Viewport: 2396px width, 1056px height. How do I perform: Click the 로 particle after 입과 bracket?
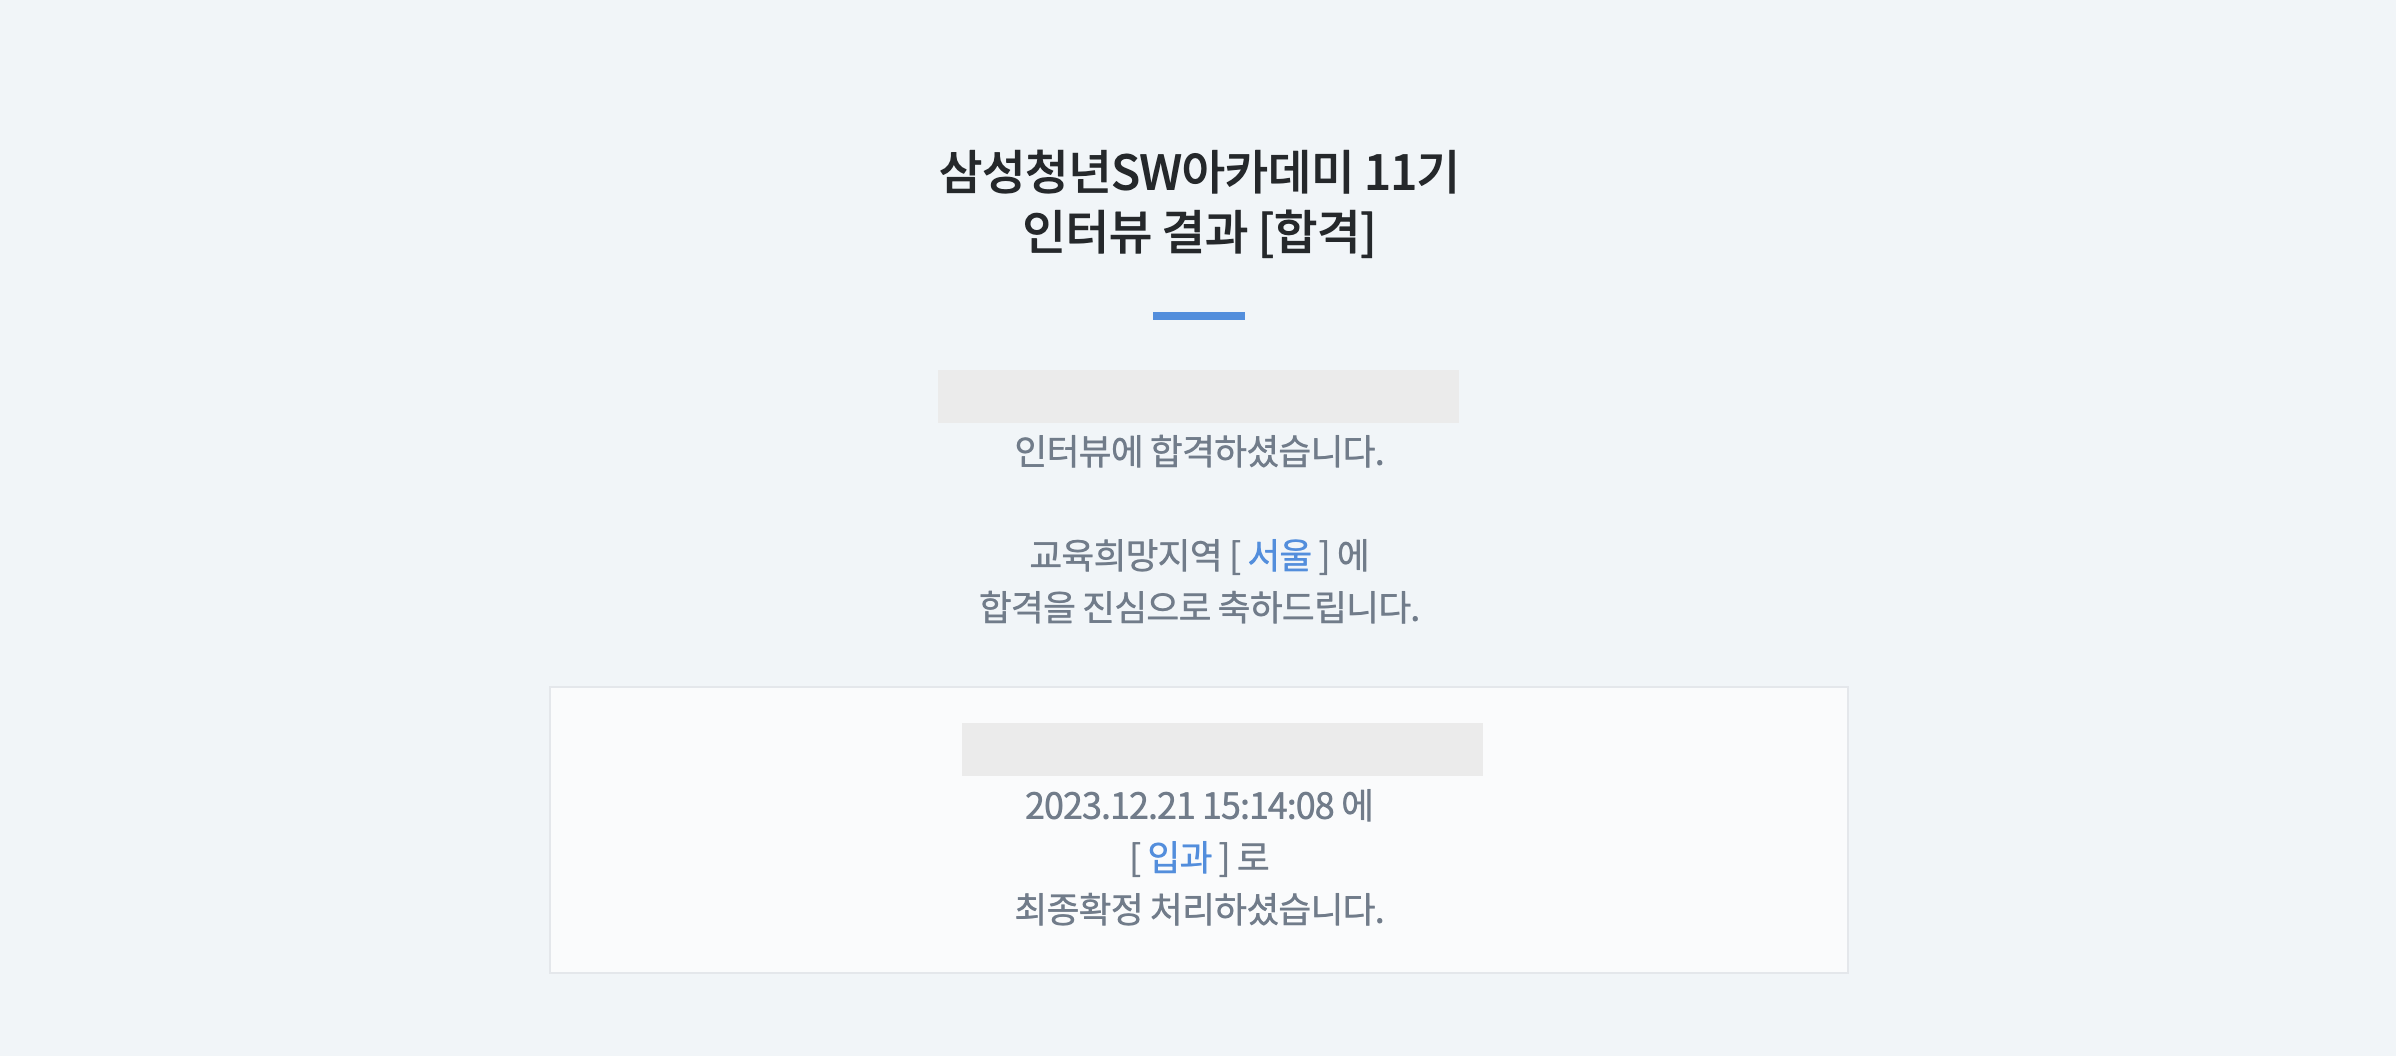point(1253,857)
